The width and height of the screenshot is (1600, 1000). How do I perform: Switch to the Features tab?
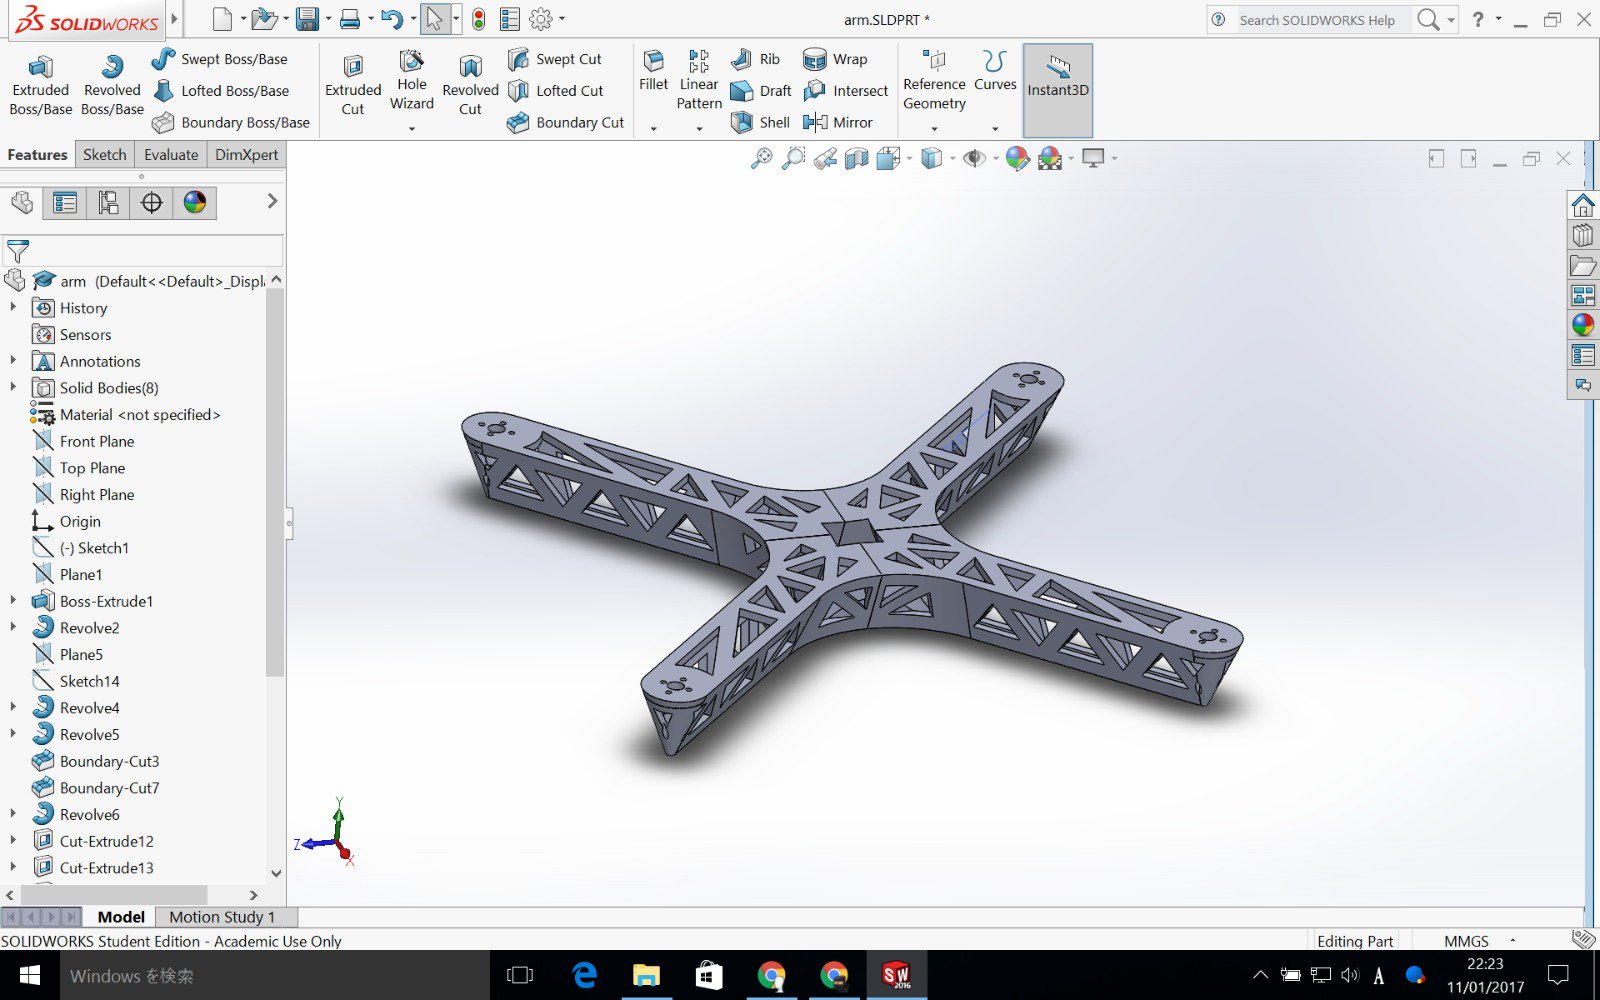pyautogui.click(x=37, y=155)
